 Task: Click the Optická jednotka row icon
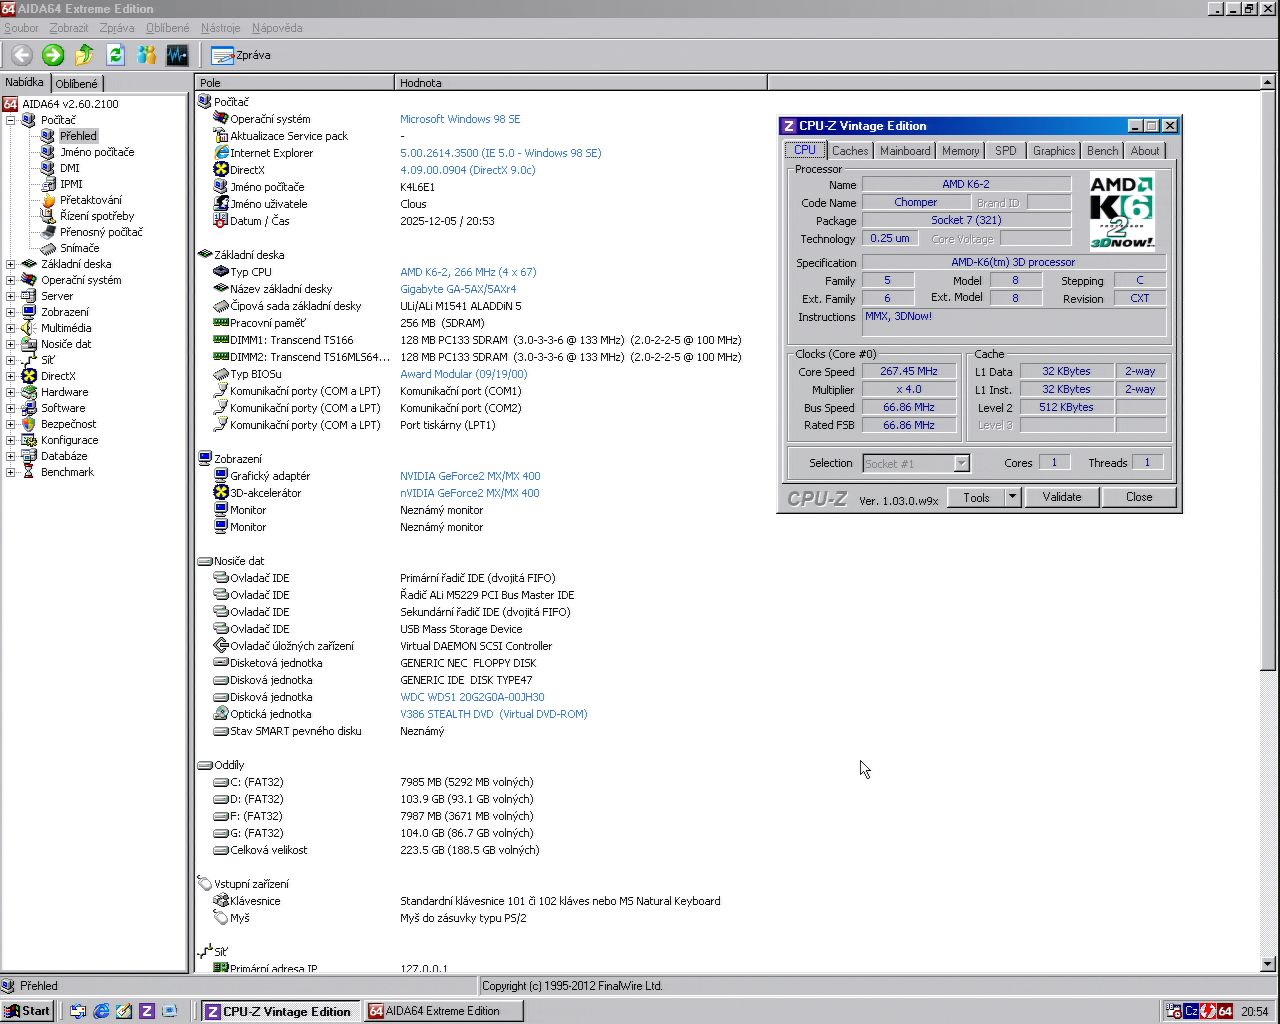click(221, 714)
